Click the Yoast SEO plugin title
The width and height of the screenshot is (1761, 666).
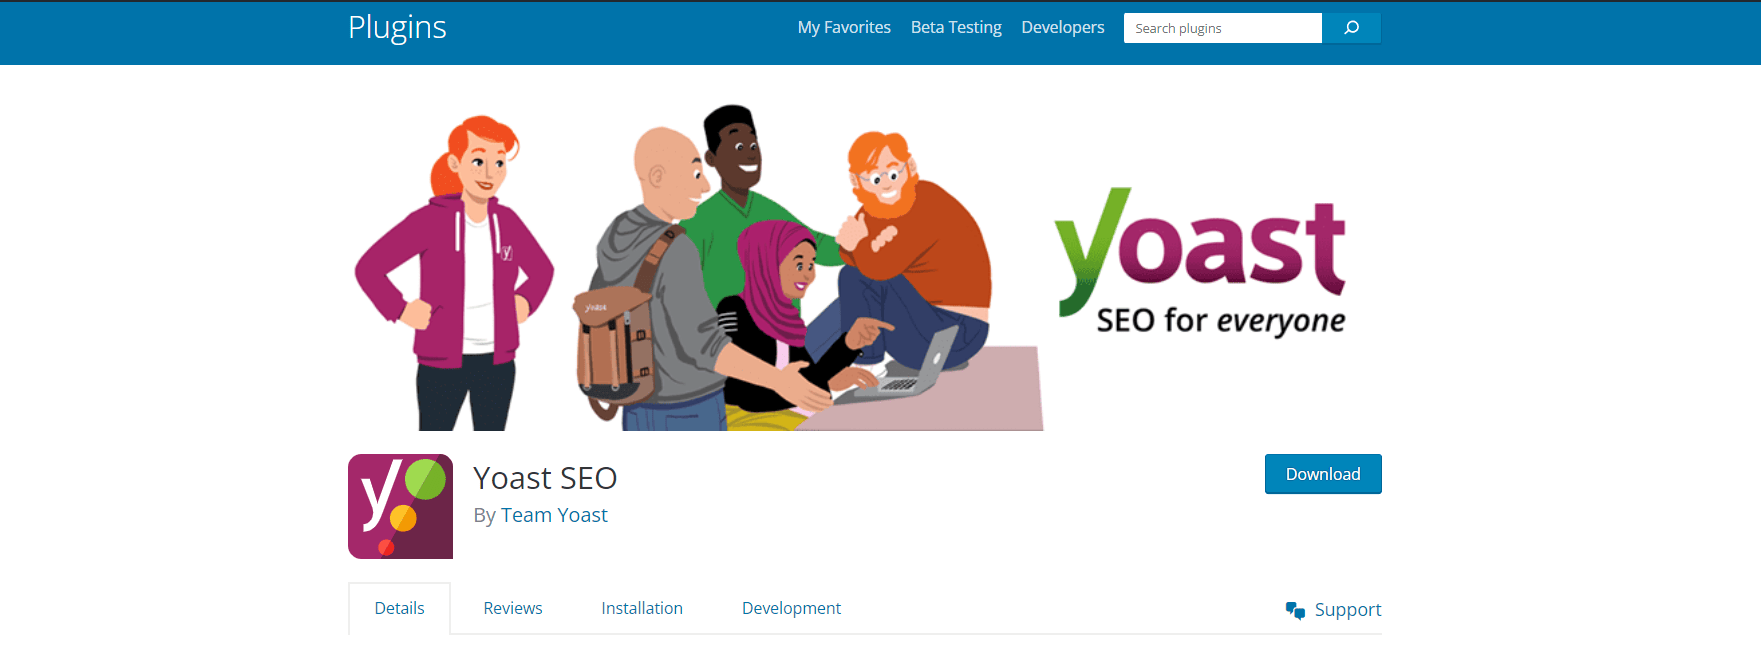[x=545, y=478]
